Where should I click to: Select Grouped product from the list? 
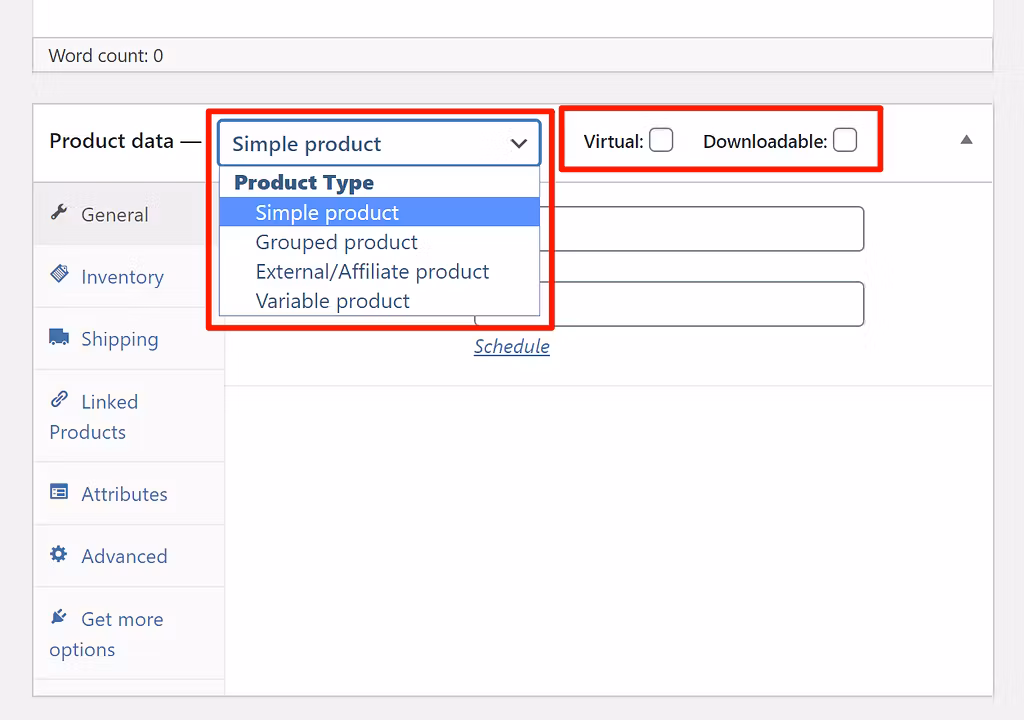point(336,242)
